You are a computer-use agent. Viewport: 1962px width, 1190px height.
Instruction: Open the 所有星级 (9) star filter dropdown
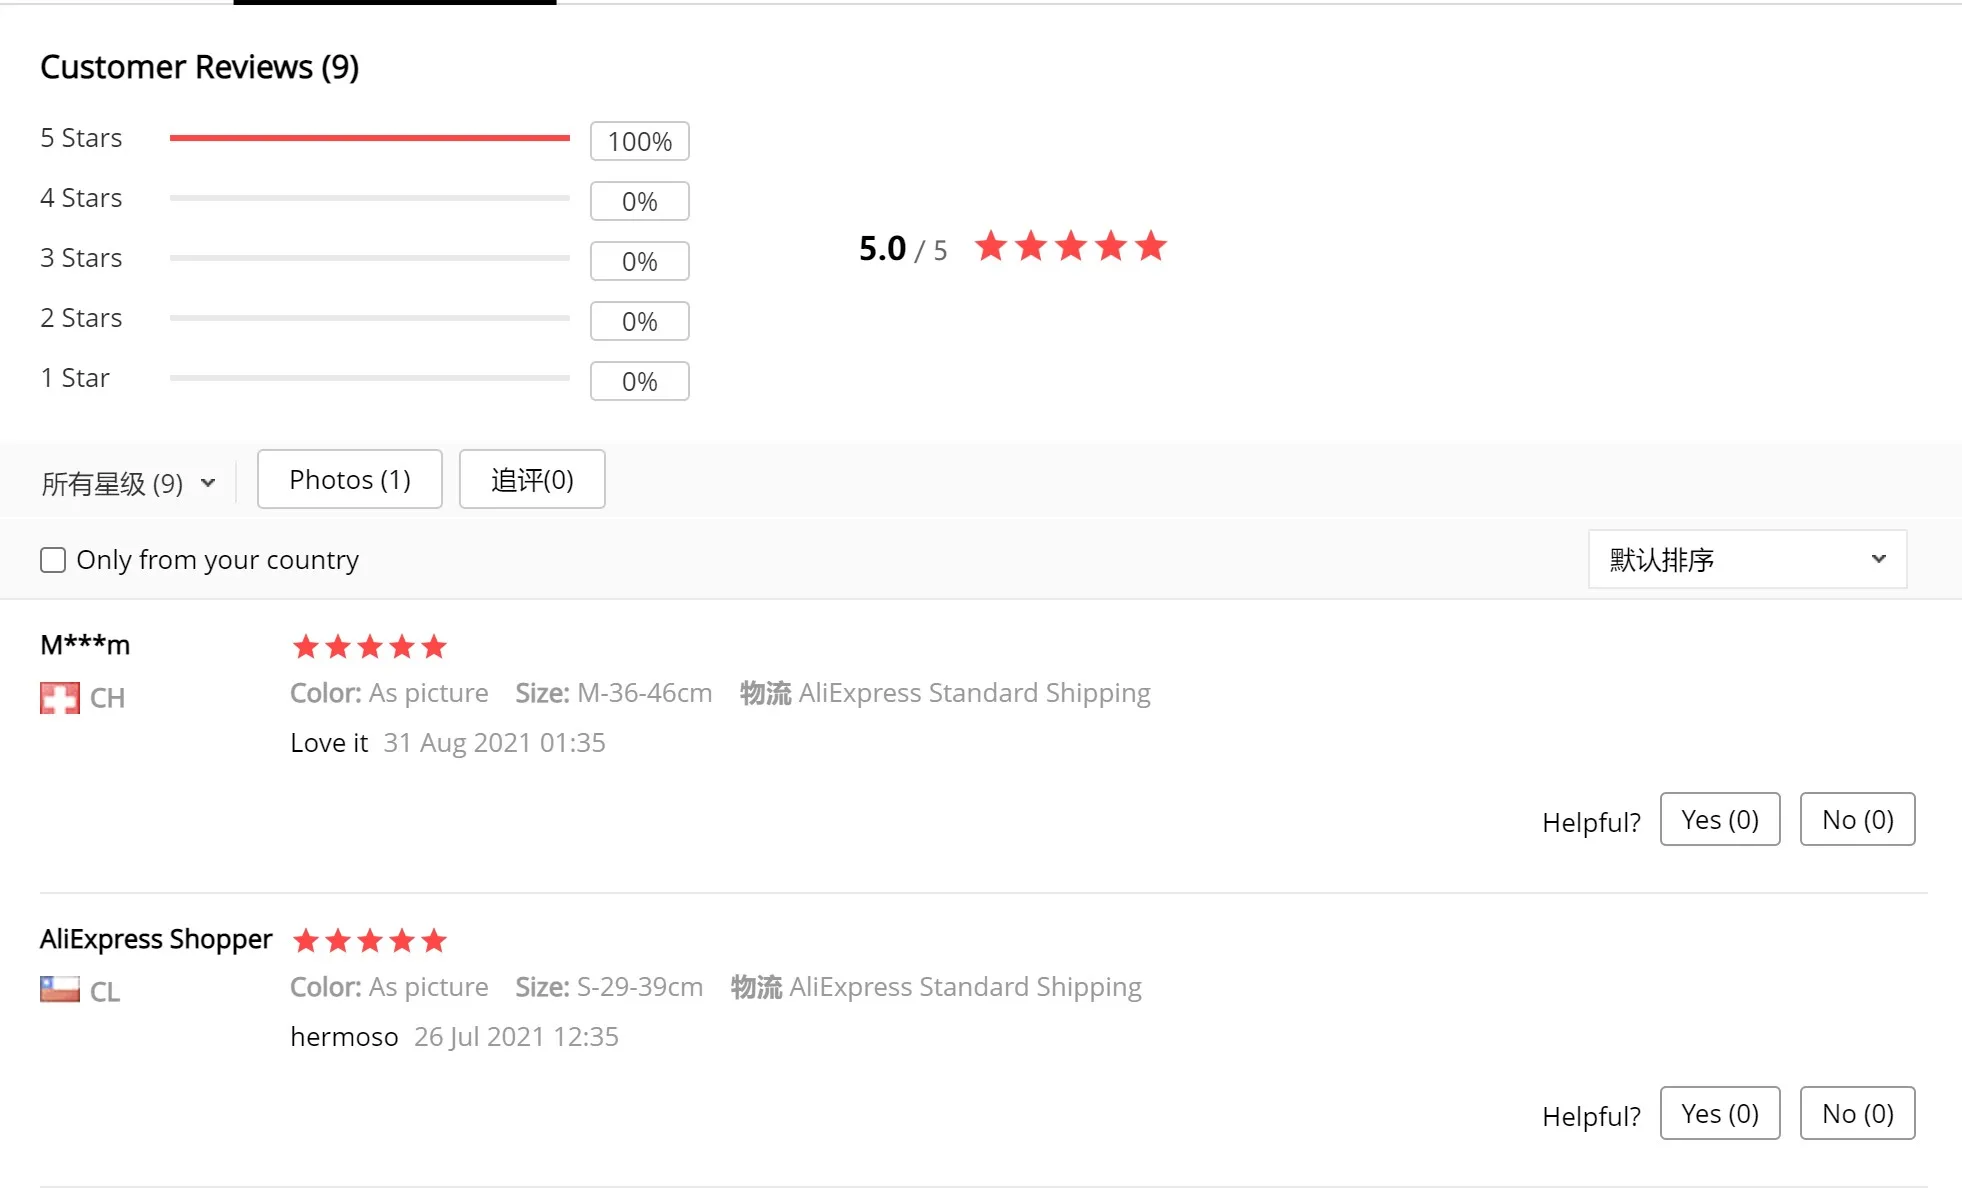(128, 483)
